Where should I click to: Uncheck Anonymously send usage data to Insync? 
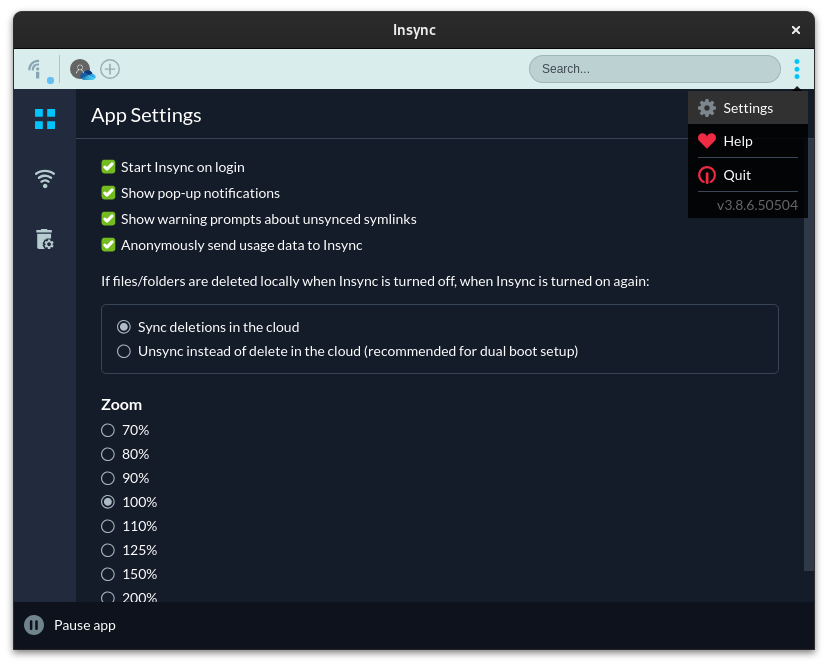tap(108, 244)
